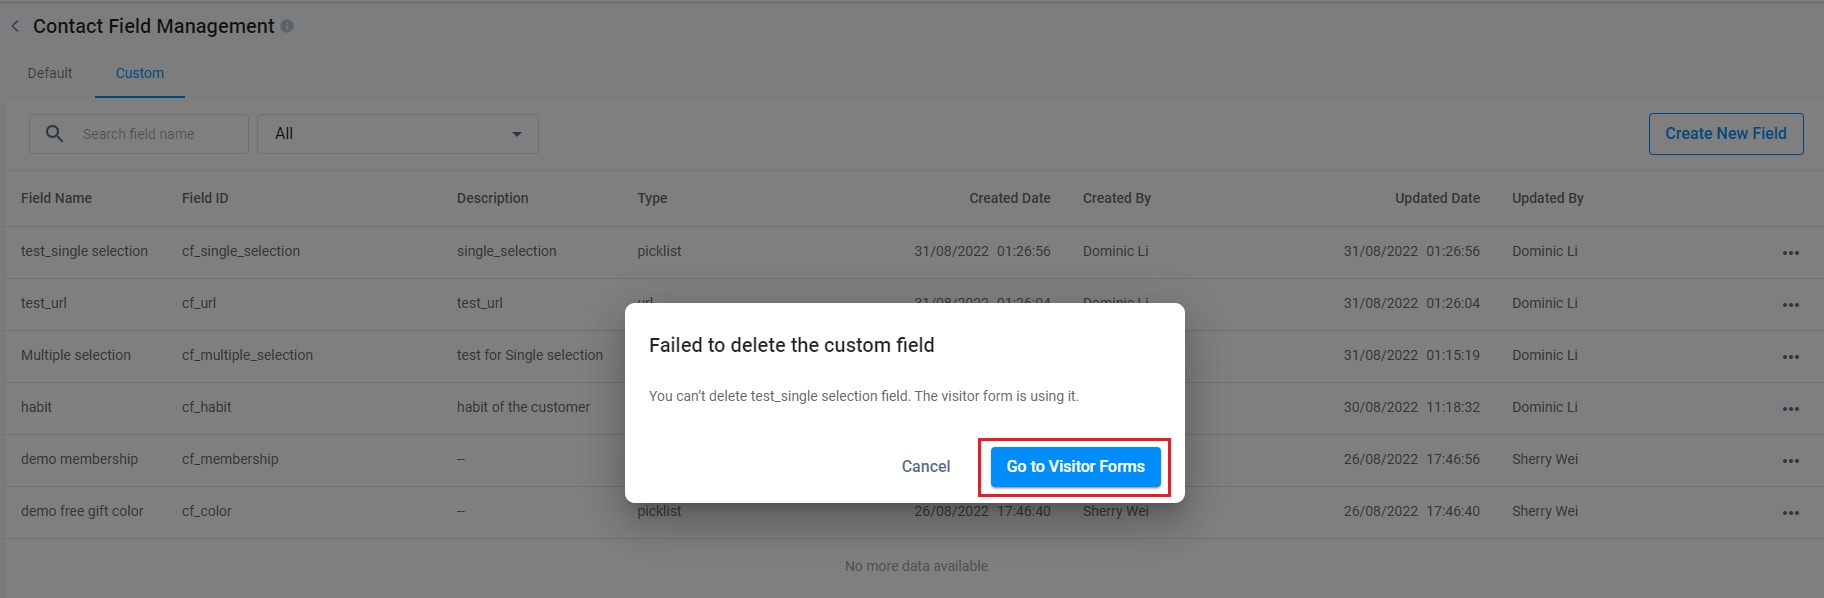Click the info icon next to page title
Screen dimensions: 1824x598
(287, 27)
